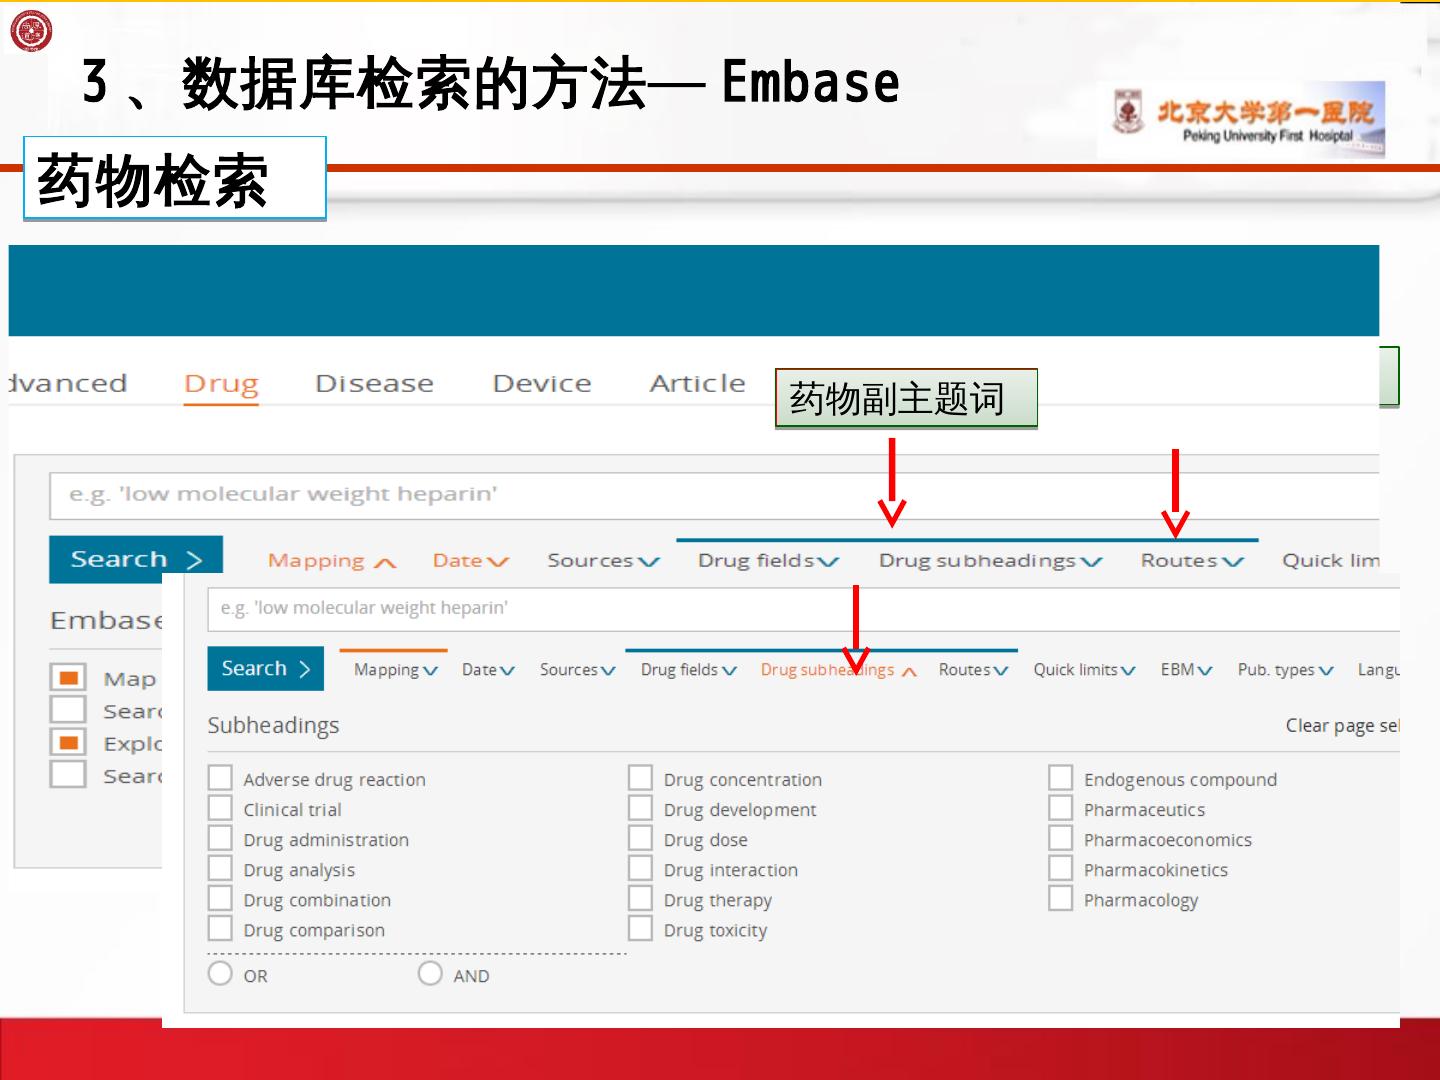Check the Pharmacology subheading

(1060, 898)
